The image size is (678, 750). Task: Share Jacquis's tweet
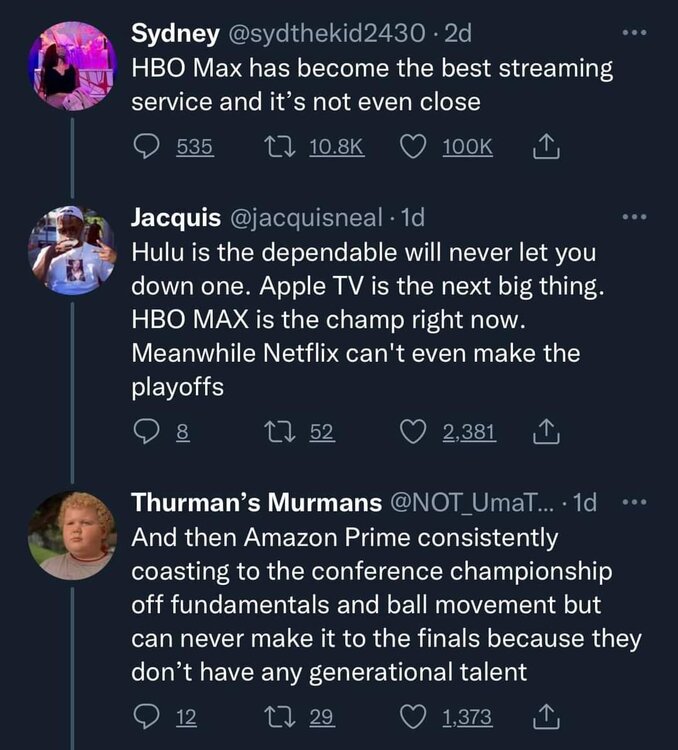(x=545, y=431)
